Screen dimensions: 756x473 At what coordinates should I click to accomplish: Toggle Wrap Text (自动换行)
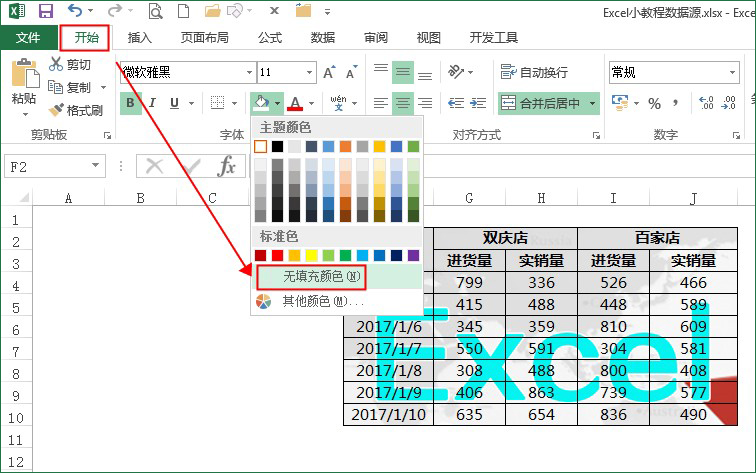(x=534, y=72)
